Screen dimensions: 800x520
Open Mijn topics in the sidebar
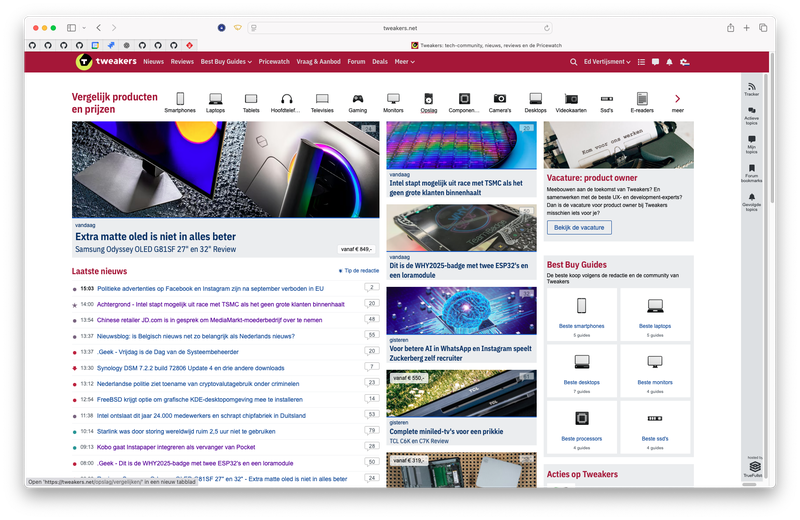point(752,145)
